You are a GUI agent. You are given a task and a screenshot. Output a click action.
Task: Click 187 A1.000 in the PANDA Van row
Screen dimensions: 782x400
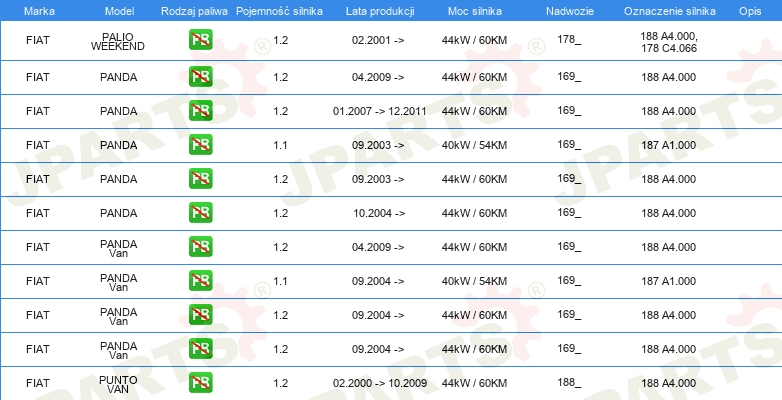coord(668,281)
